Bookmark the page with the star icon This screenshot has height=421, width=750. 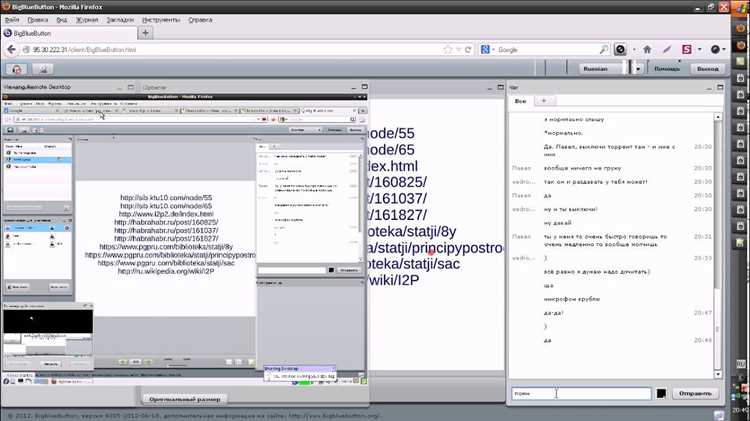448,50
